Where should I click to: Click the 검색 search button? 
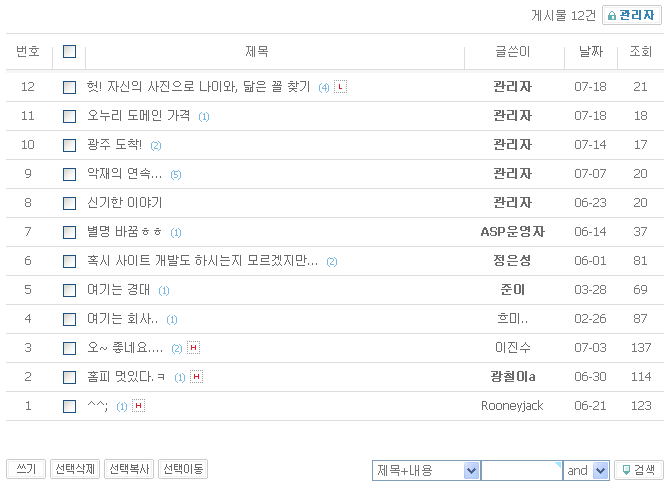(639, 470)
